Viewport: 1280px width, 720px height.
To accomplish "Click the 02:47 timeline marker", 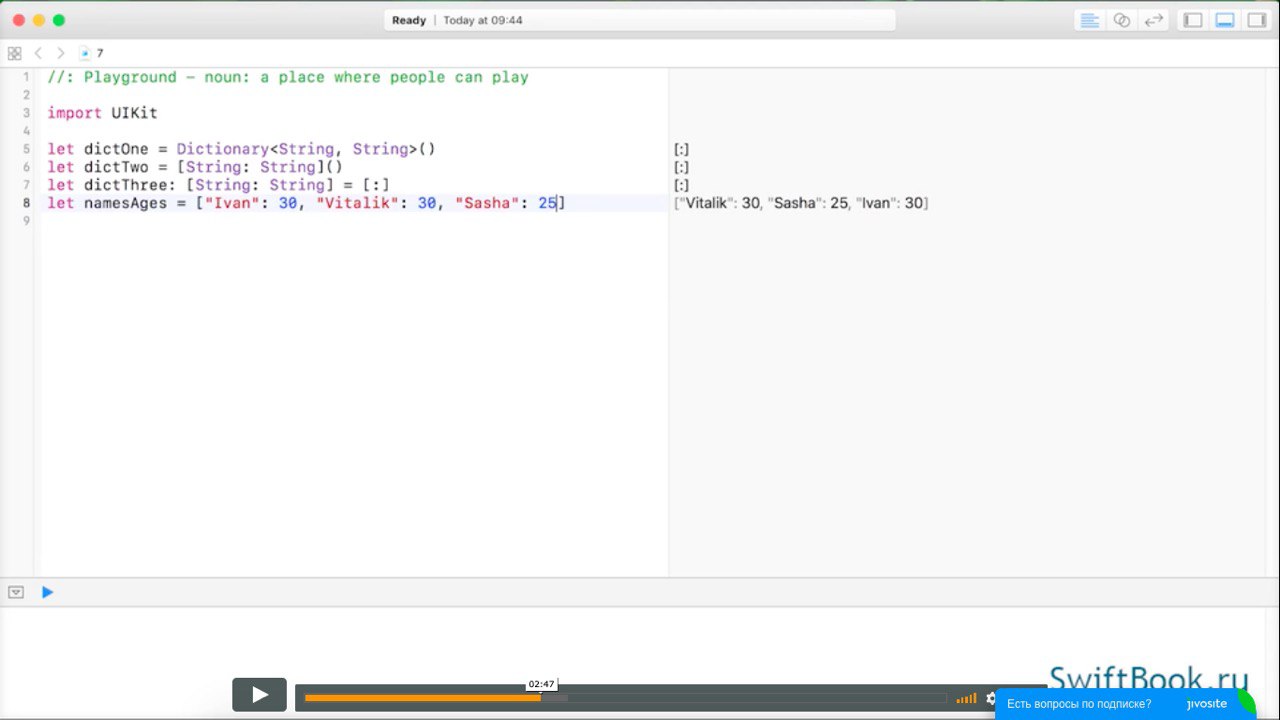I will (x=541, y=684).
